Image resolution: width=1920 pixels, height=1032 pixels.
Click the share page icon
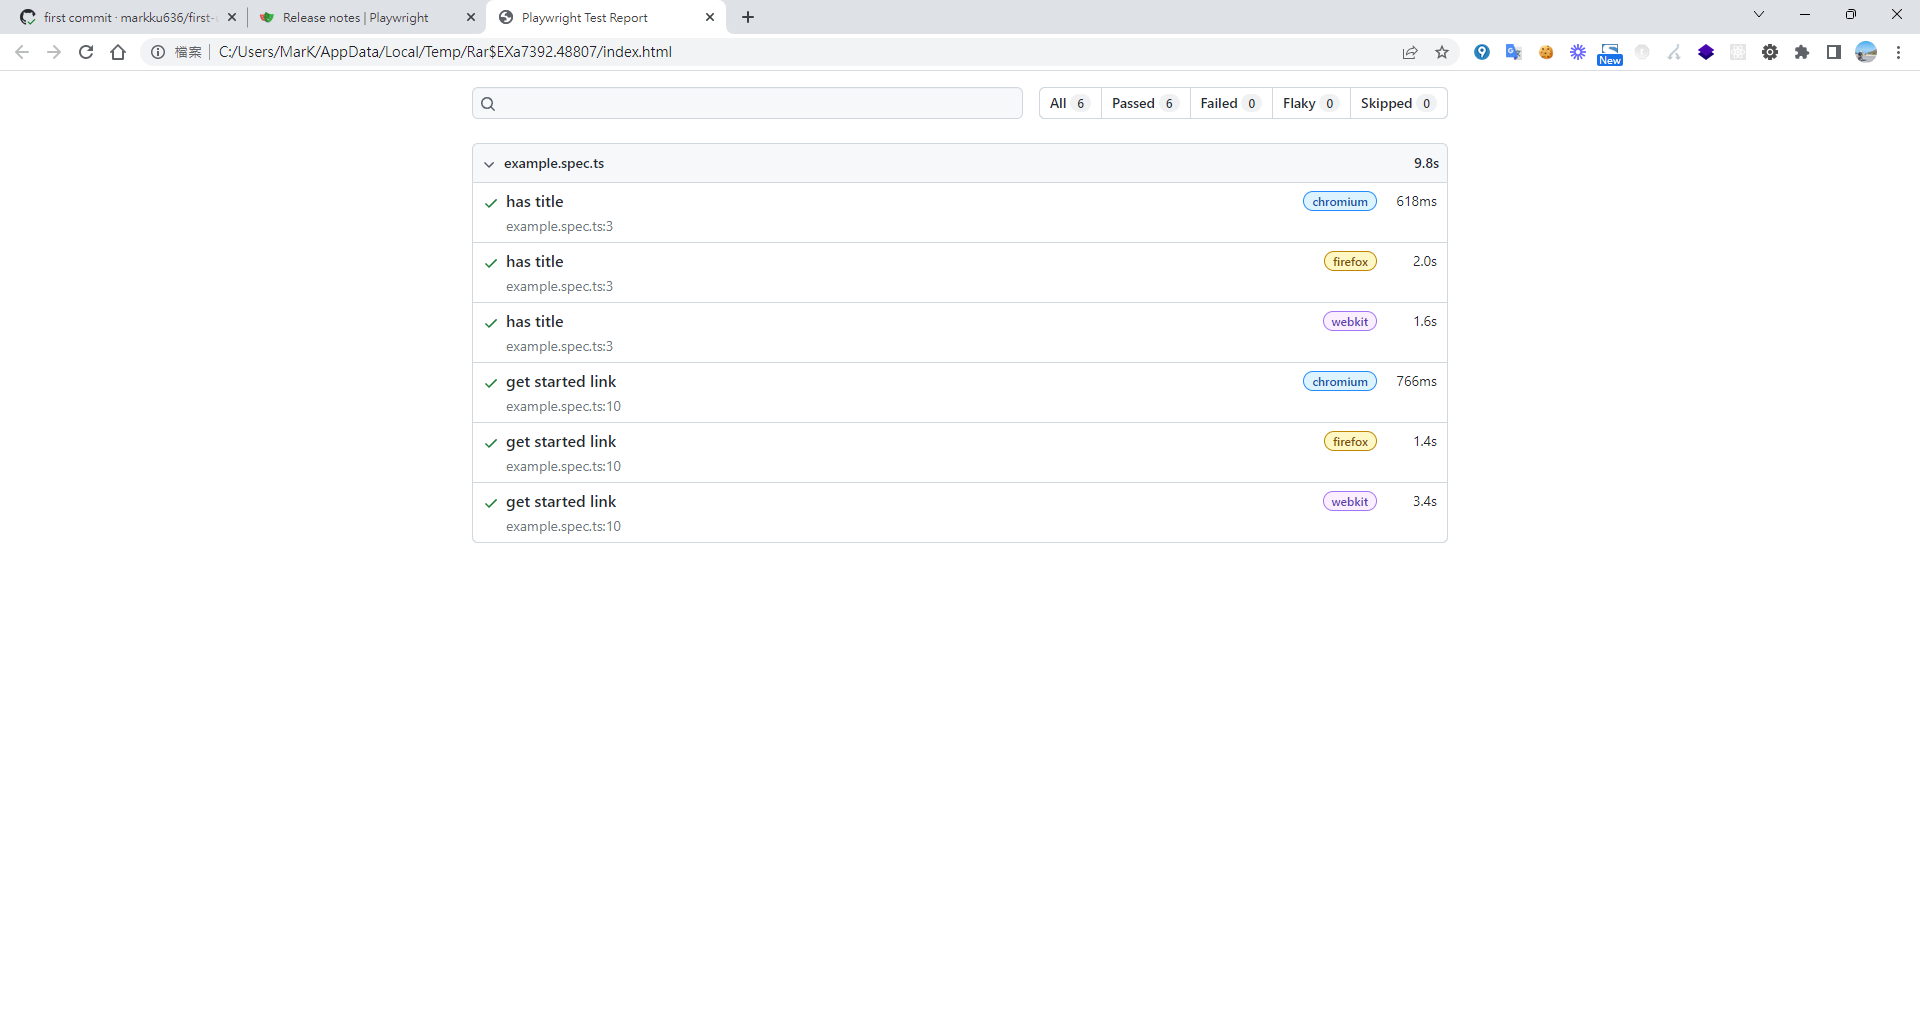tap(1410, 52)
